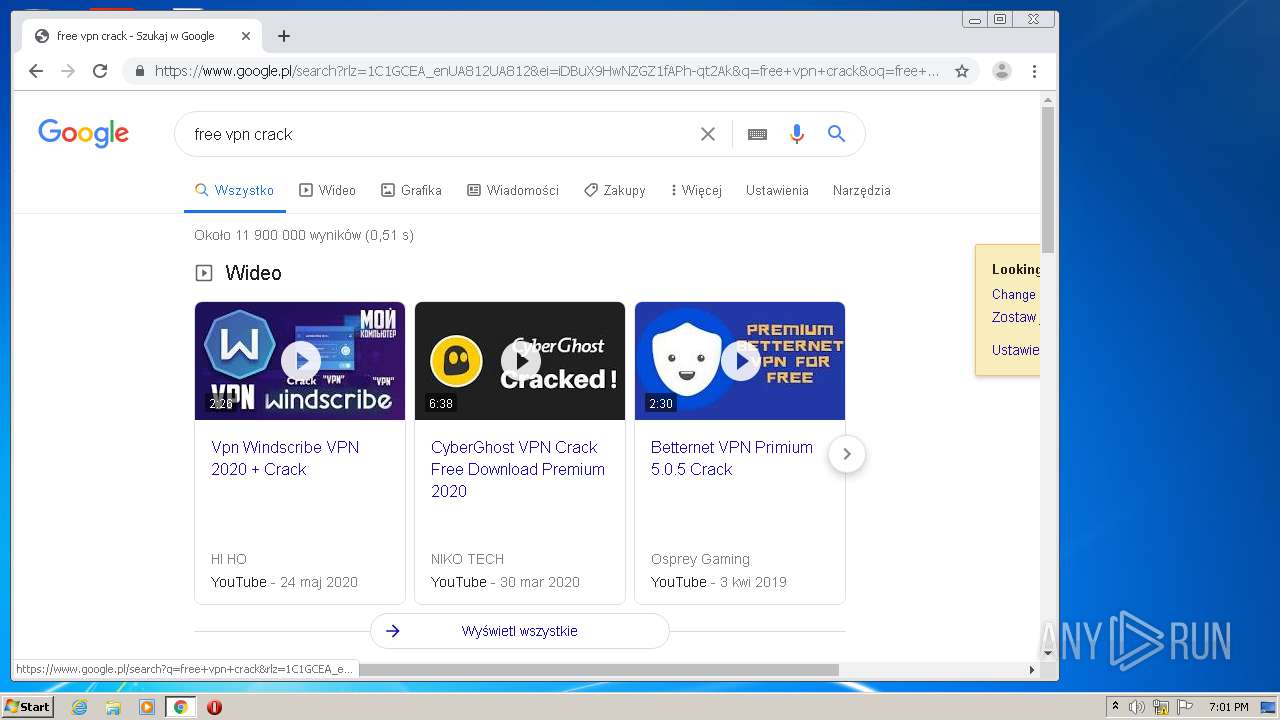Open the red Opera taskbar icon
Viewport: 1280px width, 720px height.
(214, 707)
